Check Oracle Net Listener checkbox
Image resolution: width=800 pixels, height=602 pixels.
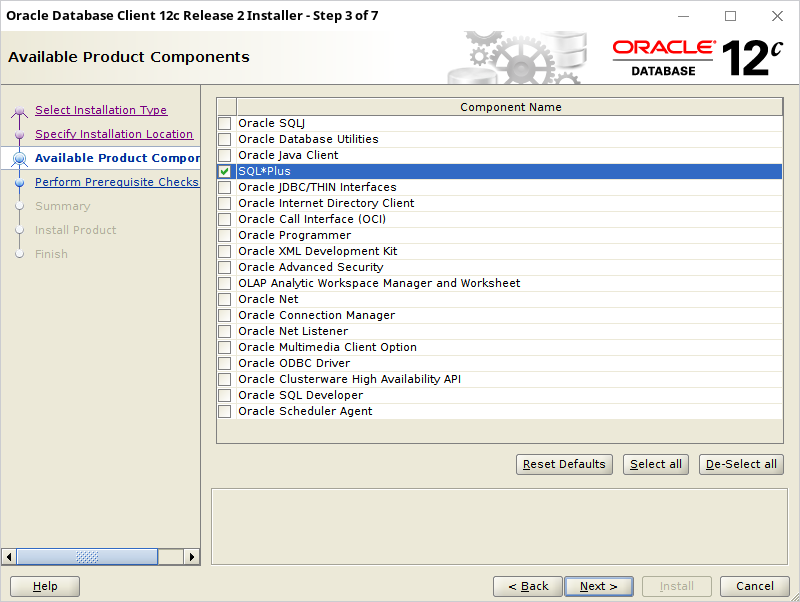(x=224, y=331)
